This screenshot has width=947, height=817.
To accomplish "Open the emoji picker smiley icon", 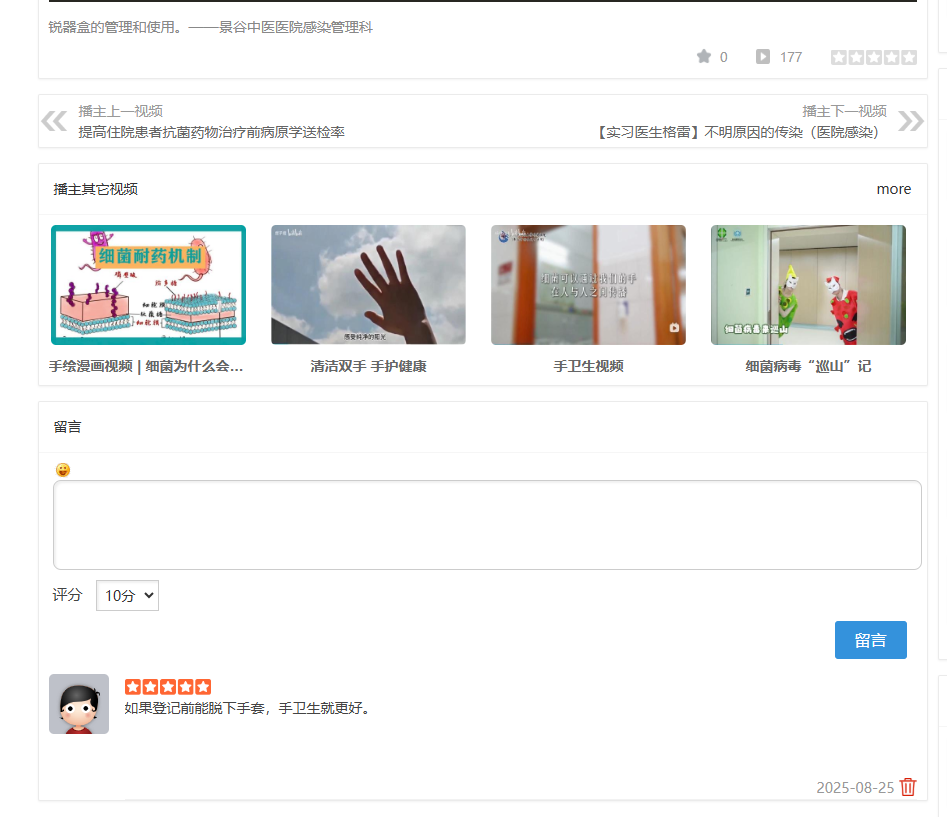I will (63, 468).
